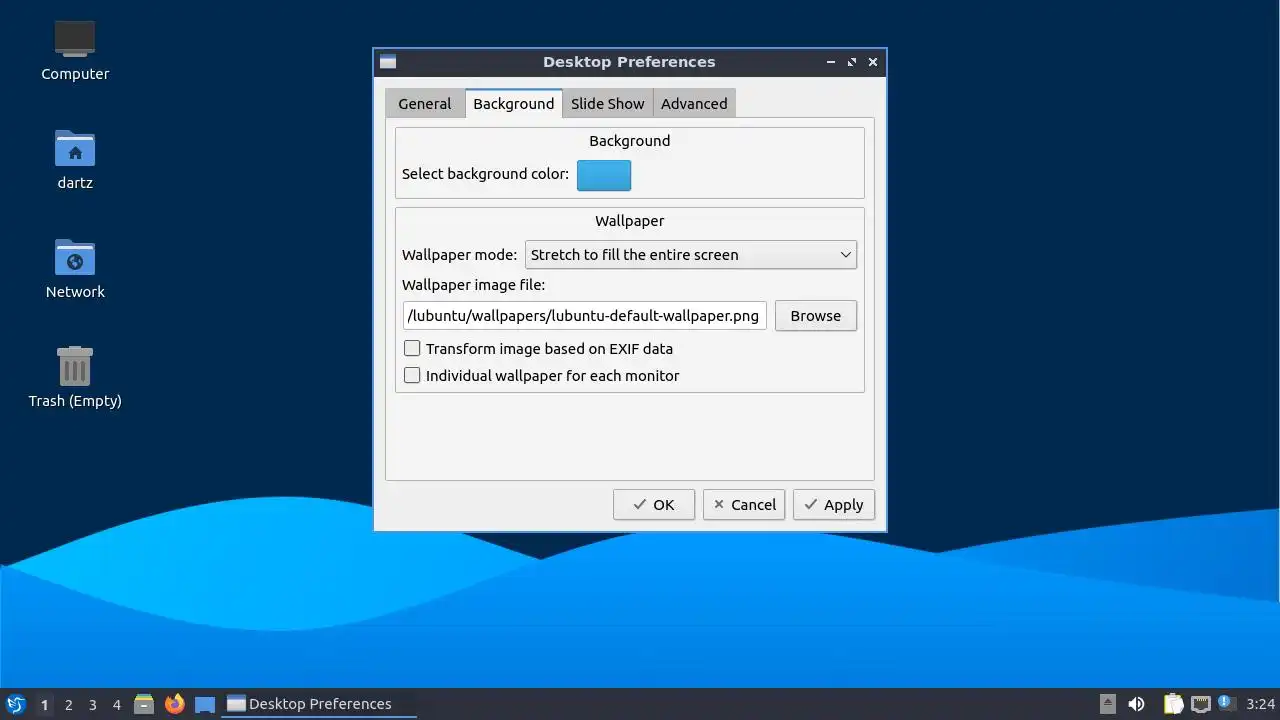Switch to workspace 3
Screen dimensions: 1280x720
pyautogui.click(x=92, y=704)
